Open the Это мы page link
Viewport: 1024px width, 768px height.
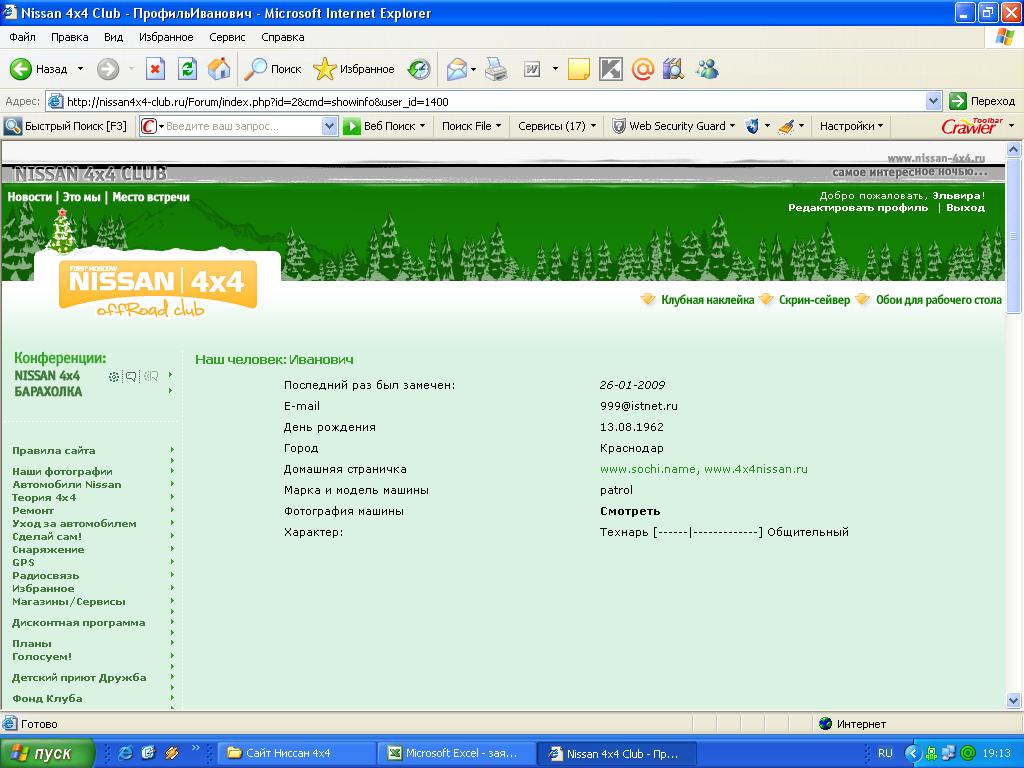82,197
